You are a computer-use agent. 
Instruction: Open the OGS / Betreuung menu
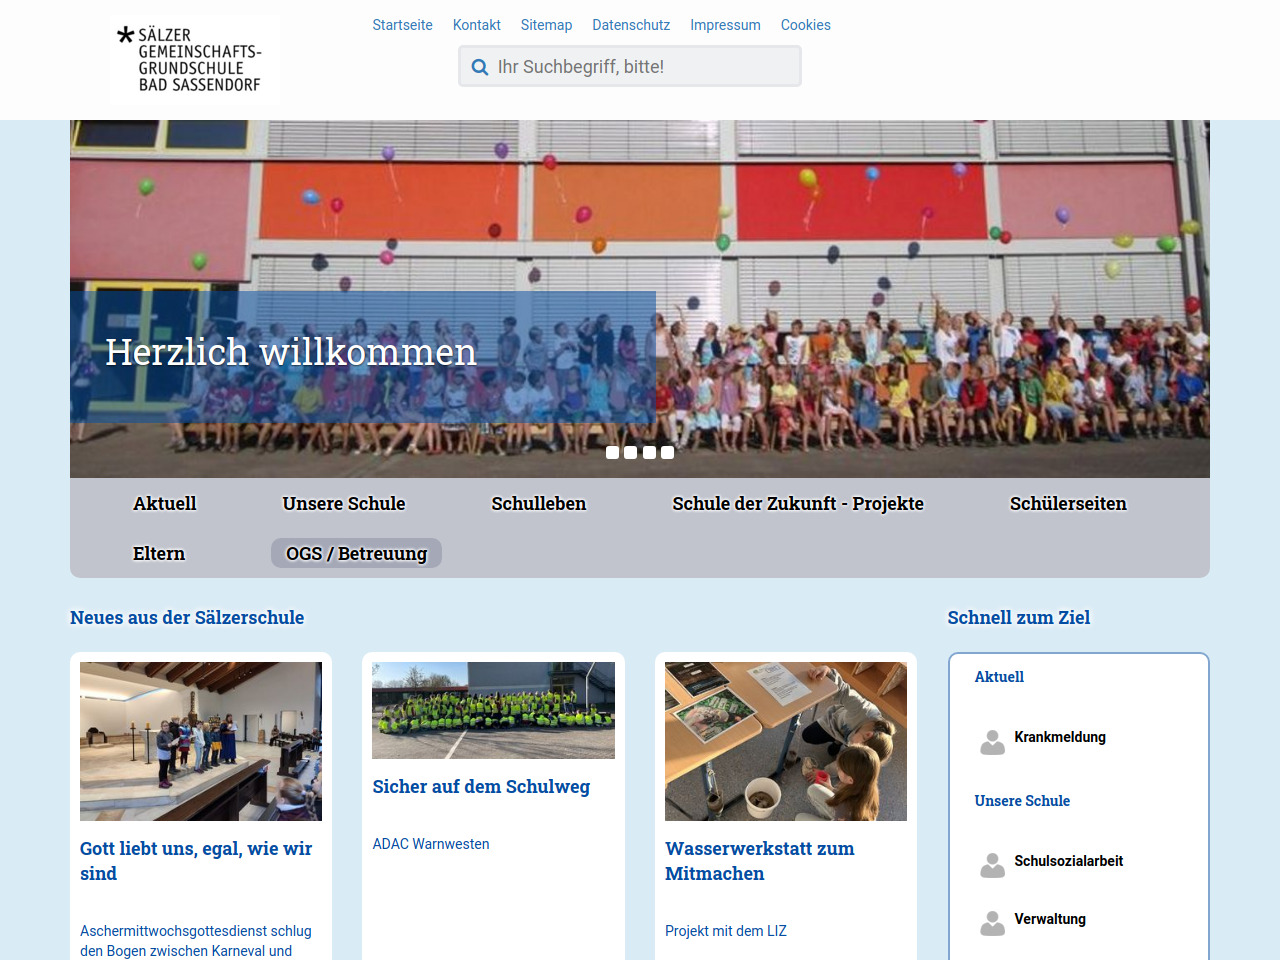[x=356, y=554]
